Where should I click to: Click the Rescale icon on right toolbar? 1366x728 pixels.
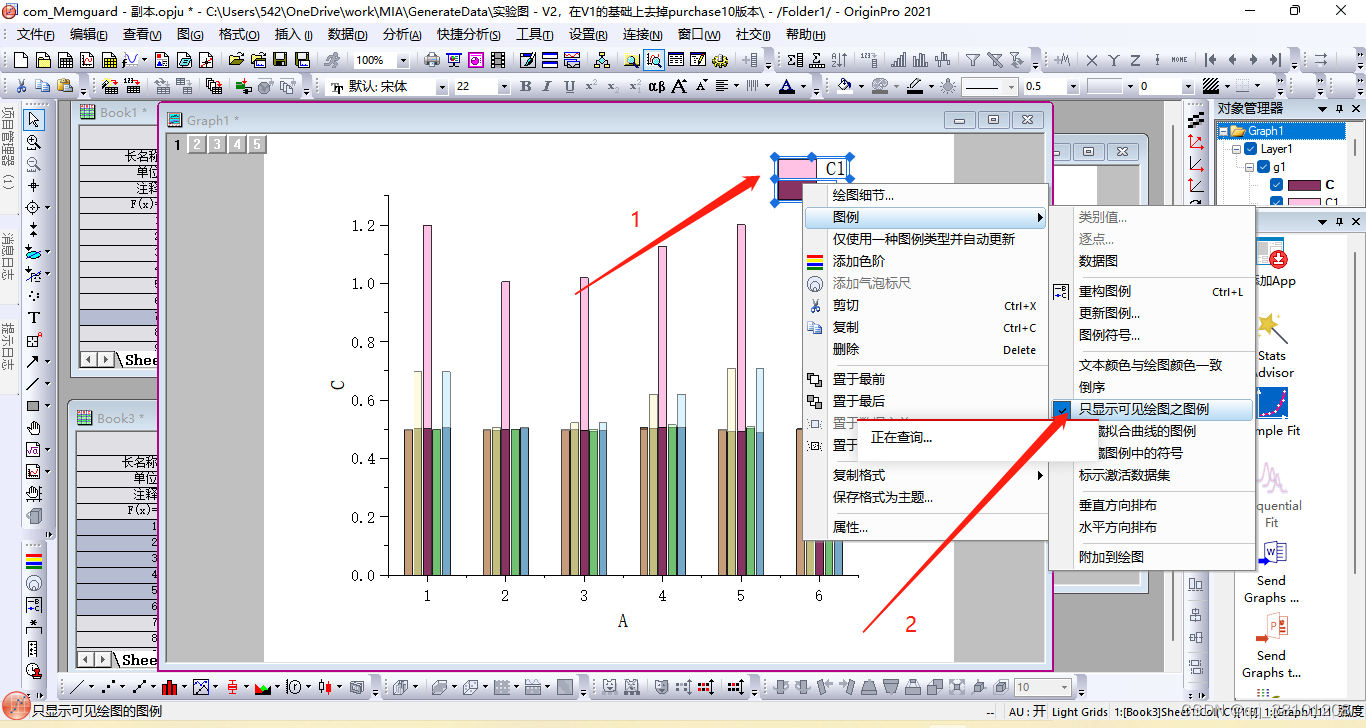[1196, 142]
